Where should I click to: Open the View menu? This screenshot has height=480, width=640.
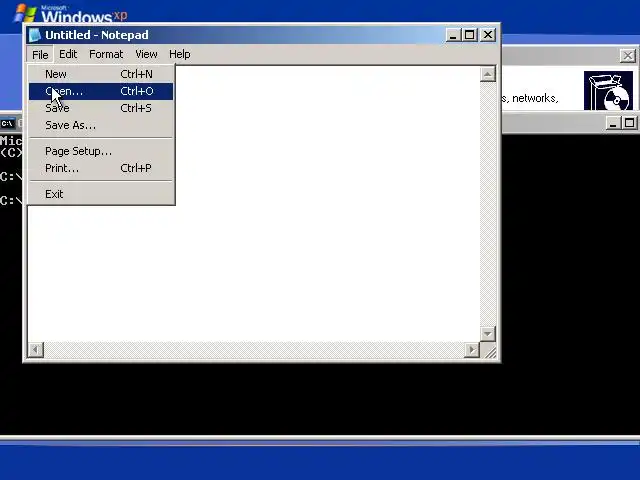tap(146, 54)
